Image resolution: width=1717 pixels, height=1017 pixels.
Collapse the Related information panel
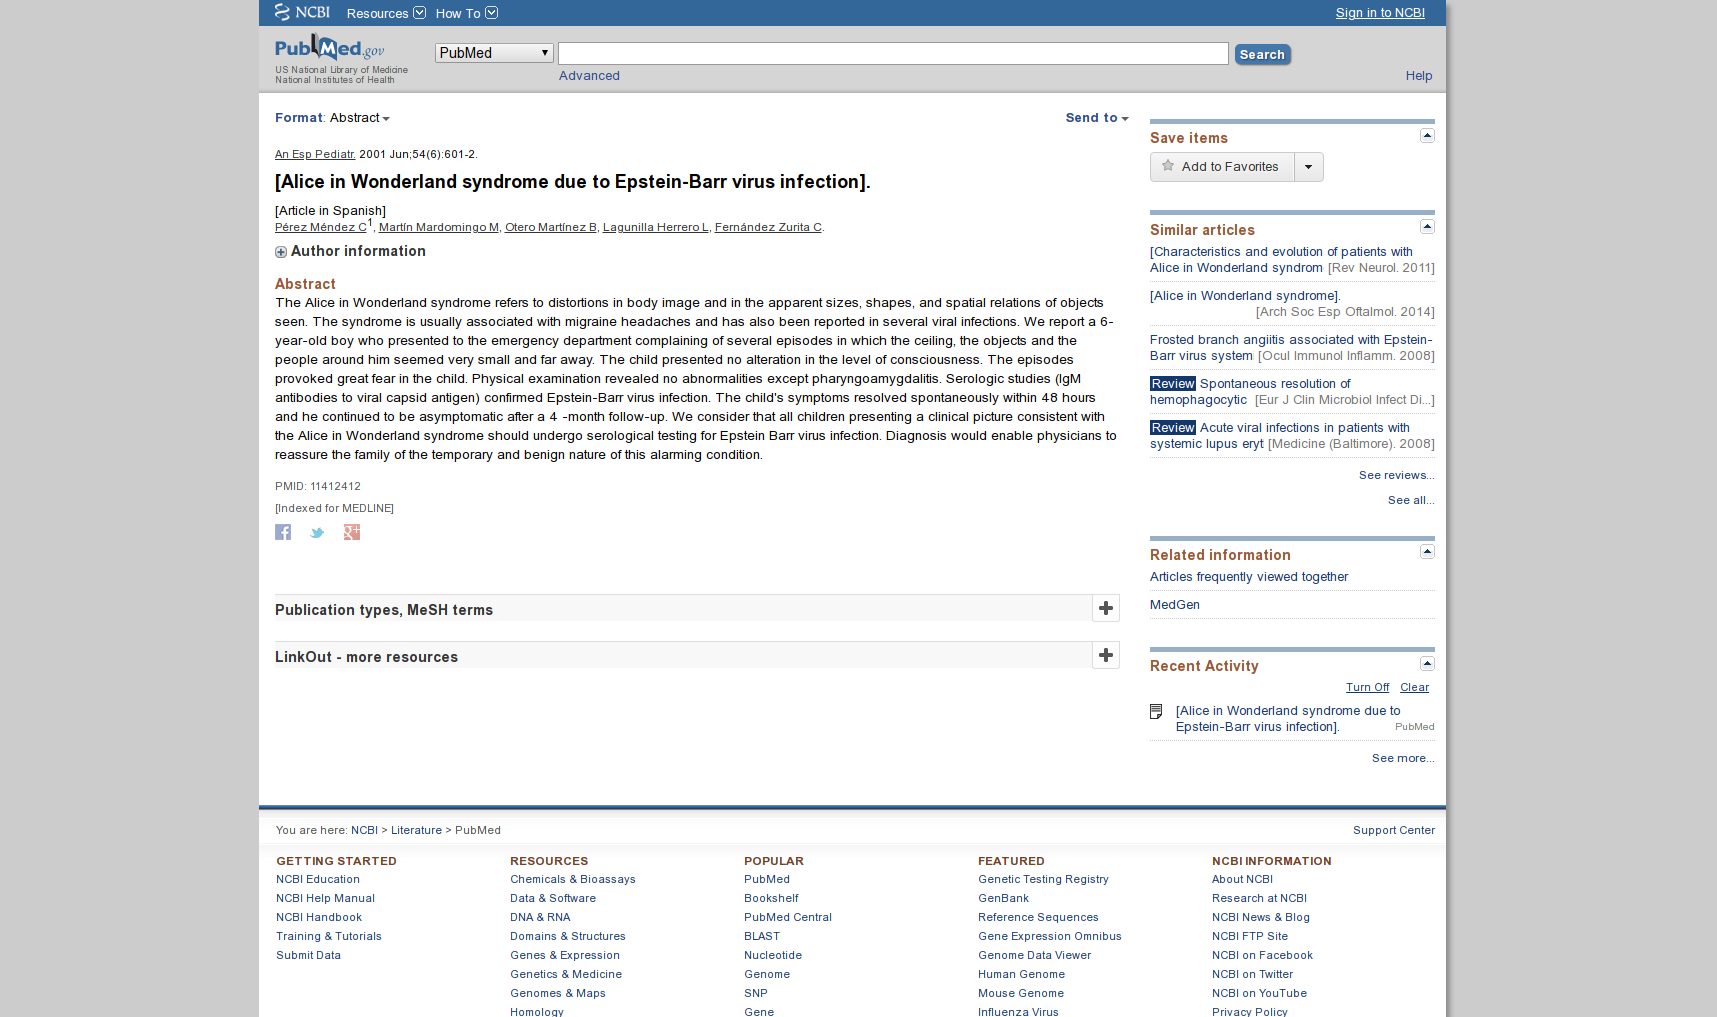click(1427, 552)
